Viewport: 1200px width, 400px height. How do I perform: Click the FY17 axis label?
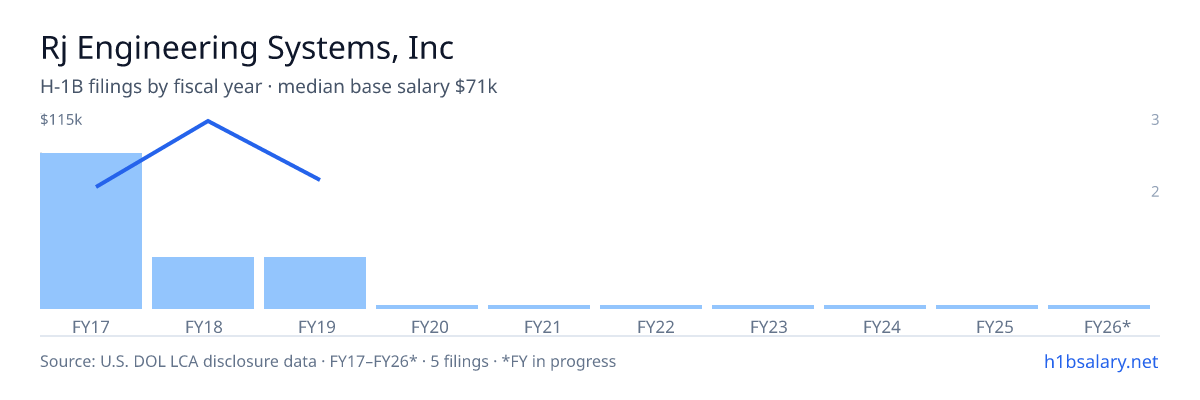[x=91, y=327]
